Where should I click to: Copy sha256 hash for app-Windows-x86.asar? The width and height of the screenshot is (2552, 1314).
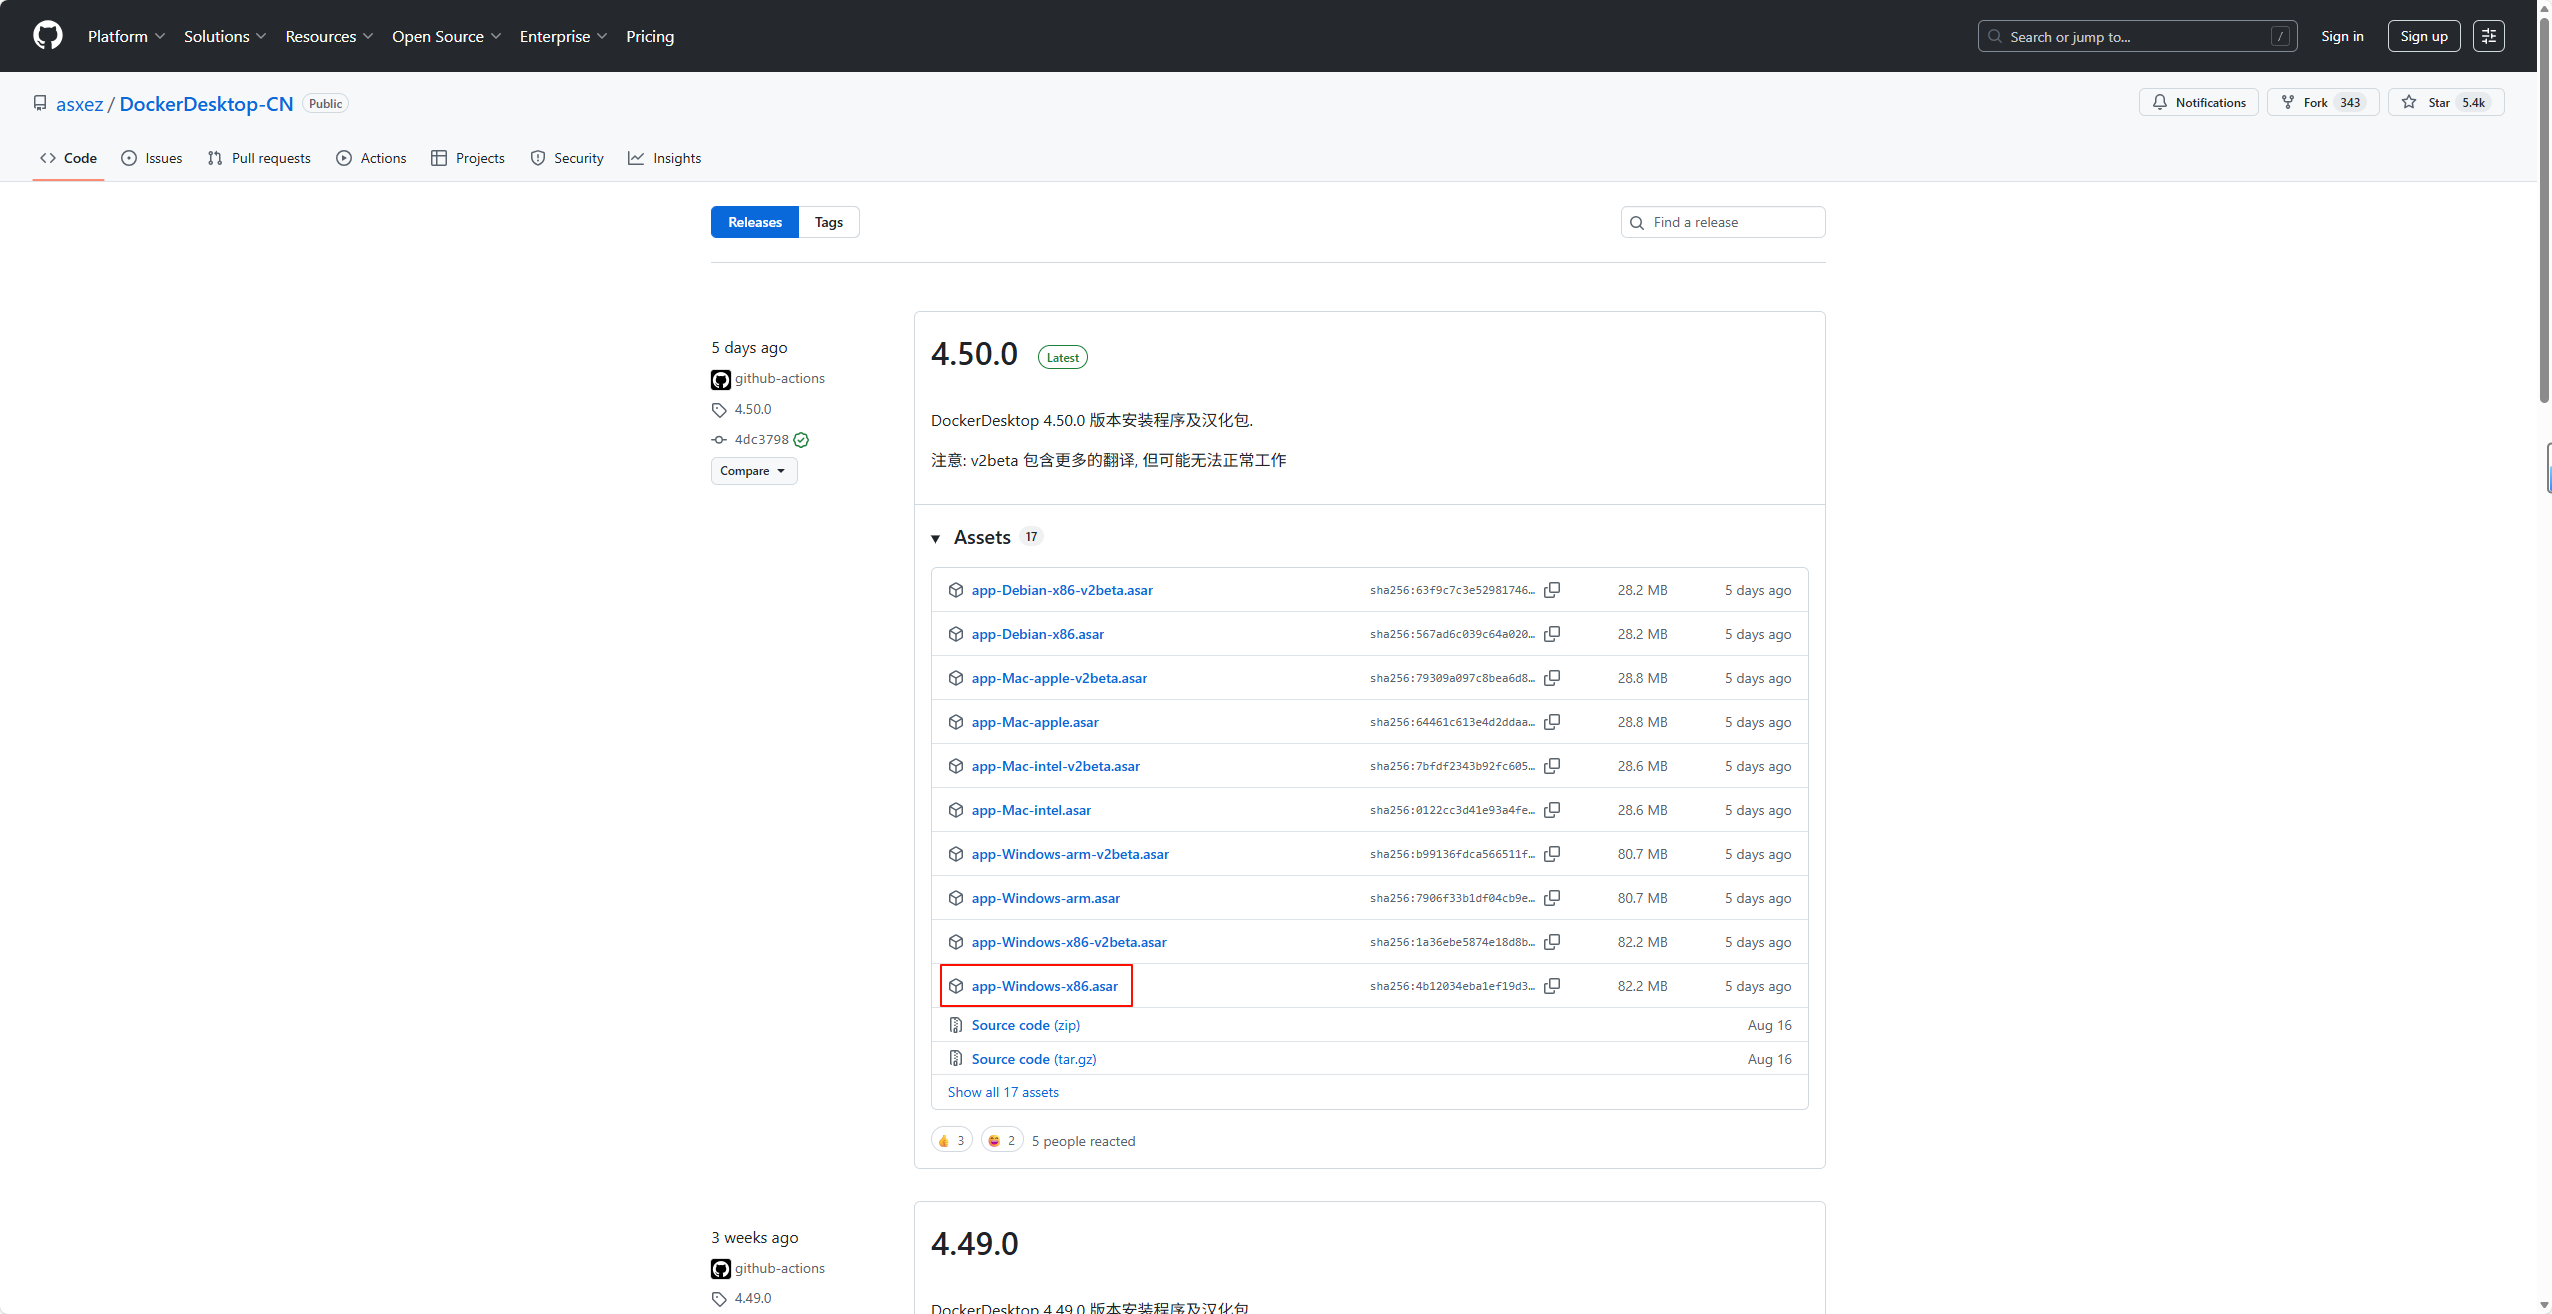tap(1552, 986)
